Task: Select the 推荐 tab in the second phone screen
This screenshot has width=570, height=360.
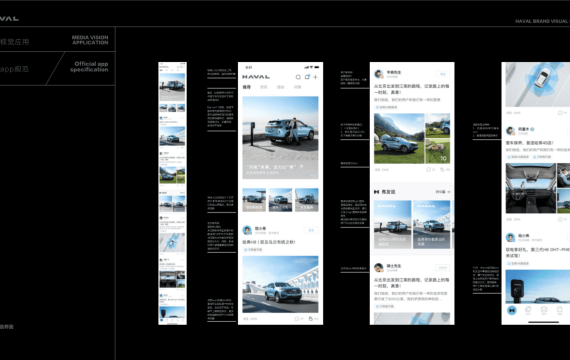Action: point(246,87)
